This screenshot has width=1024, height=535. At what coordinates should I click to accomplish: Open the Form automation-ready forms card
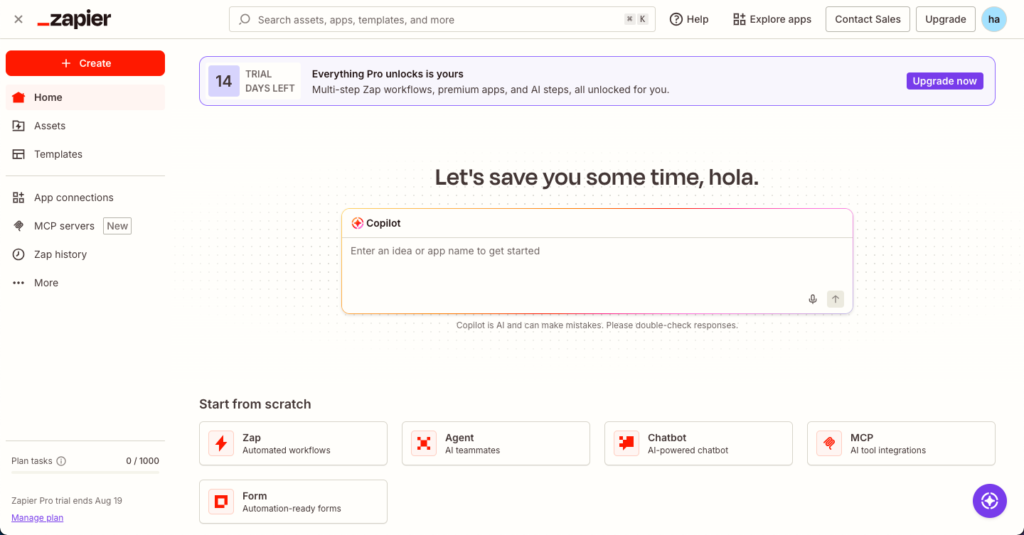click(x=293, y=502)
